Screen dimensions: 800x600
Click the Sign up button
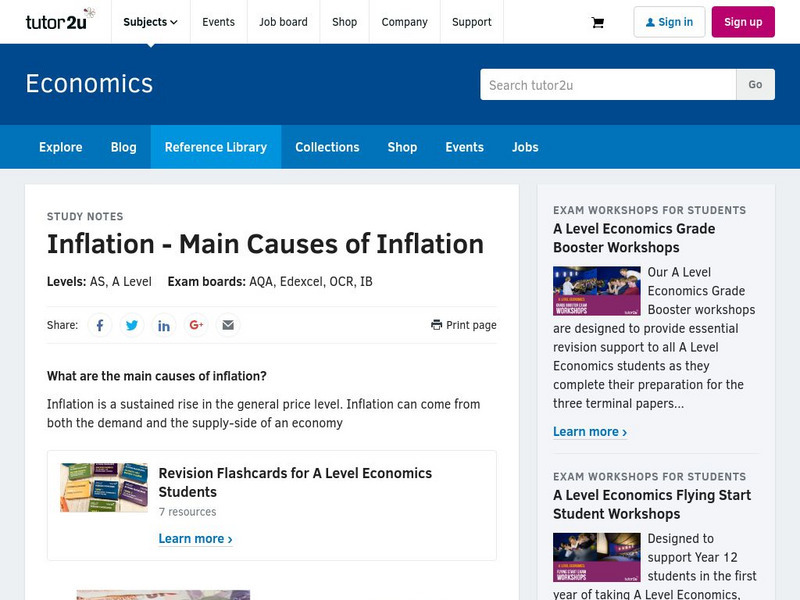tap(743, 22)
